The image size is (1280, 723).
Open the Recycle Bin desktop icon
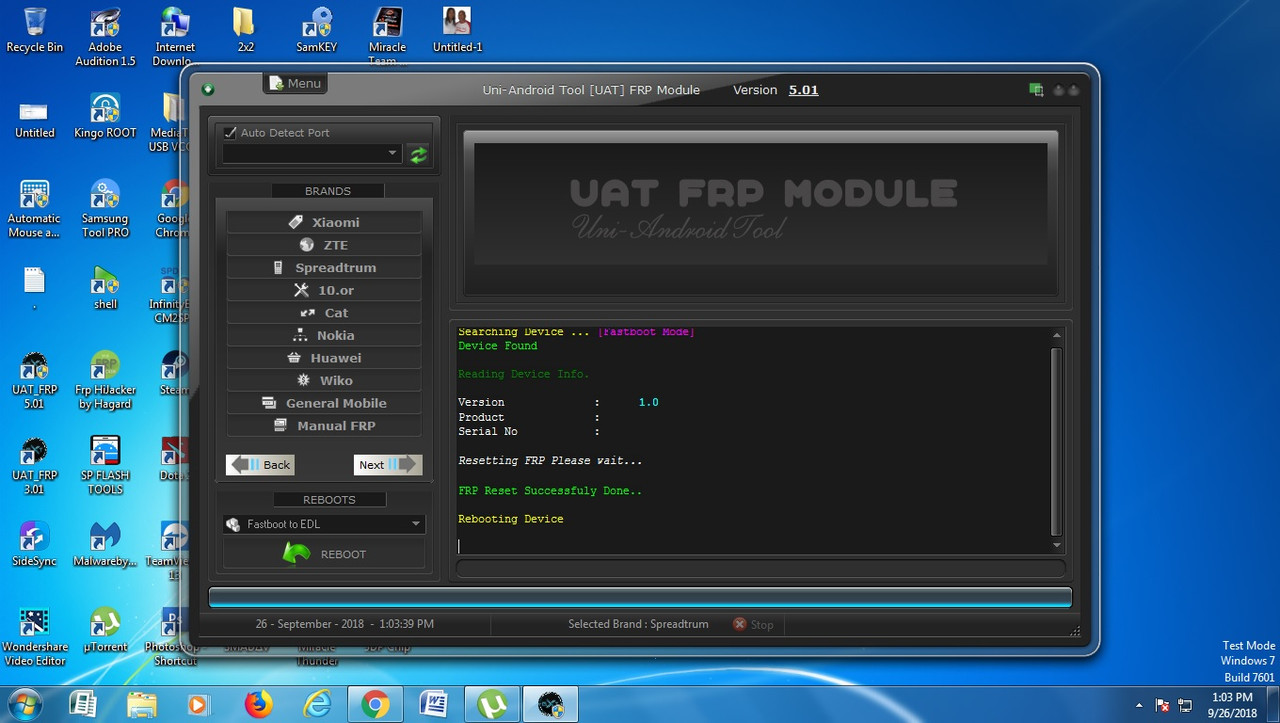click(34, 30)
